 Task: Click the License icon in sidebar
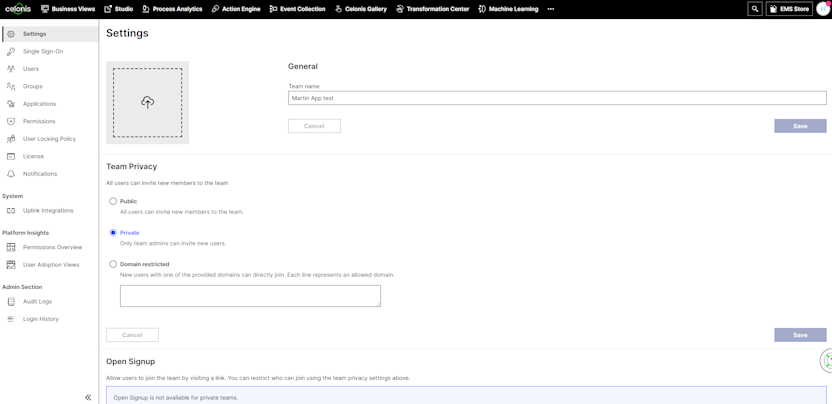click(11, 157)
